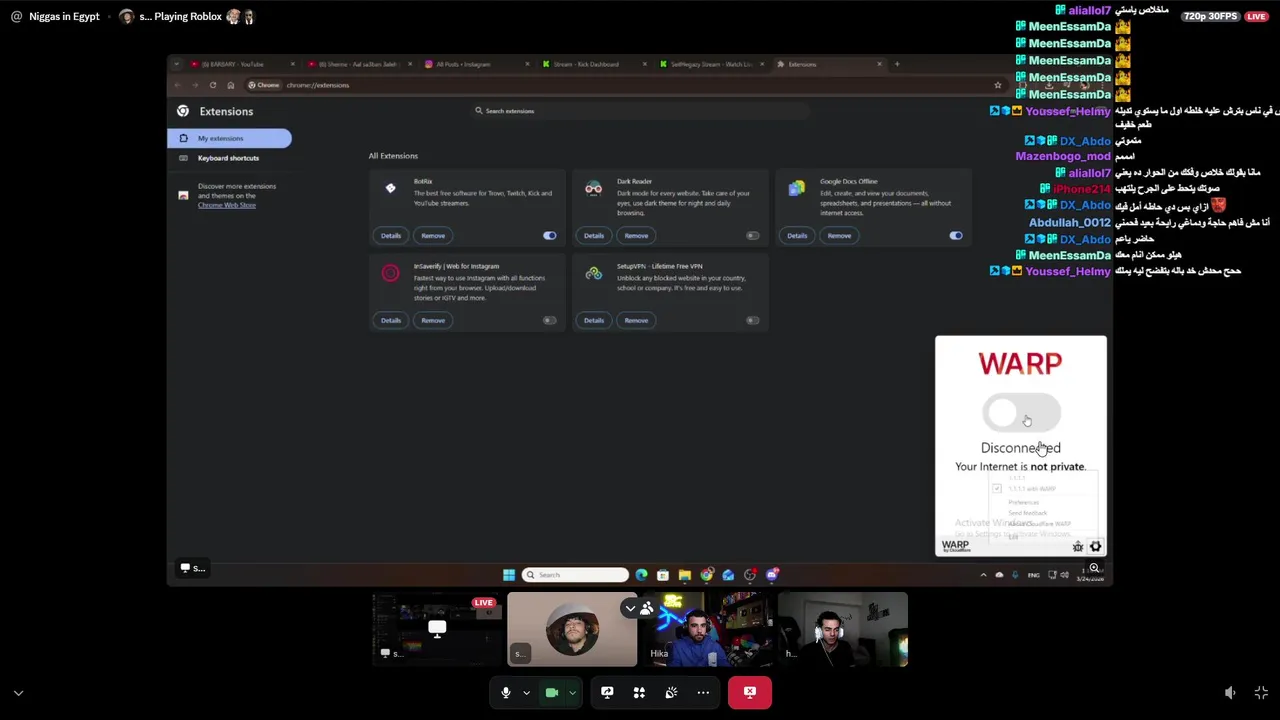Disconnect from the call
The height and width of the screenshot is (720, 1280).
pos(750,692)
